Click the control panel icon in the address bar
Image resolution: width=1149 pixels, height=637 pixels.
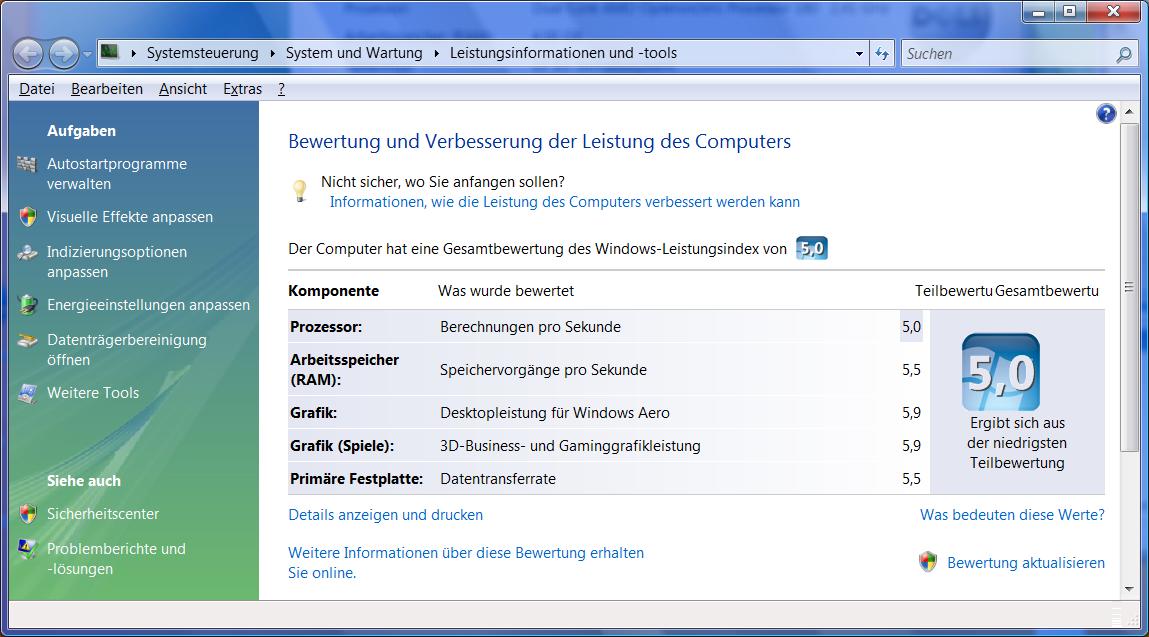tap(110, 52)
